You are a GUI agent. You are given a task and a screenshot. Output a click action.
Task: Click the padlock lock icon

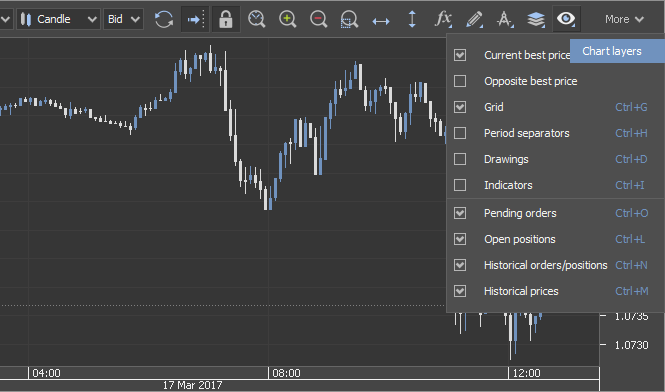(x=226, y=19)
